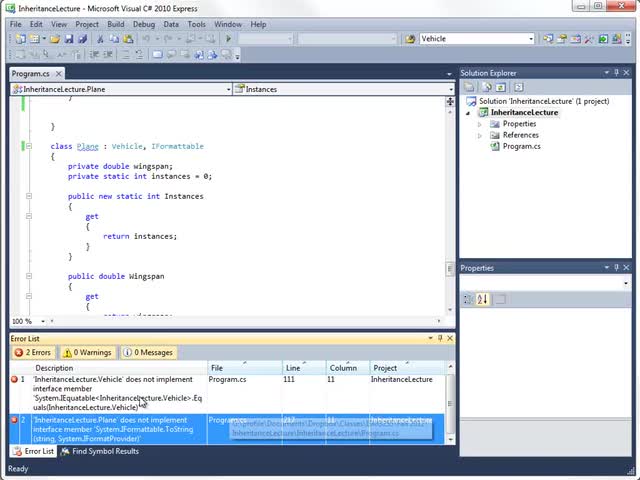Click the Description column header
Screen dimensions: 640x480
(x=55, y=368)
